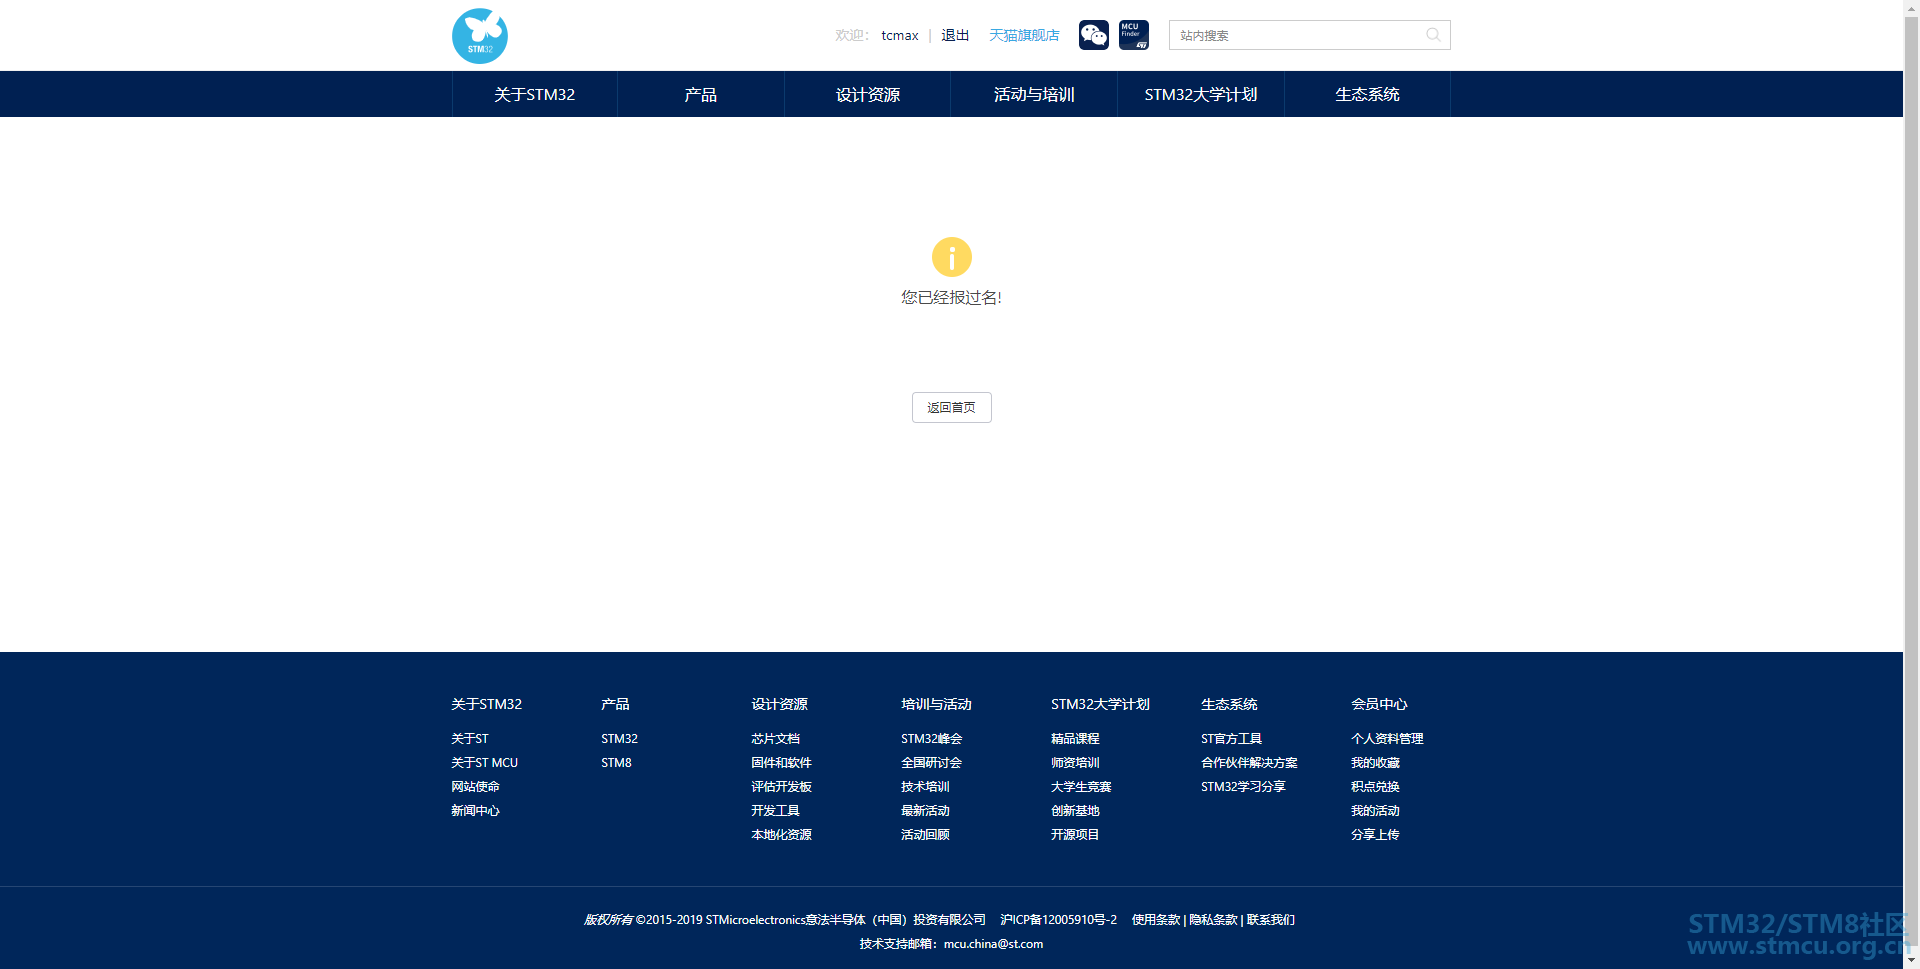Open footer link 我的活动
The height and width of the screenshot is (969, 1920).
click(1375, 811)
